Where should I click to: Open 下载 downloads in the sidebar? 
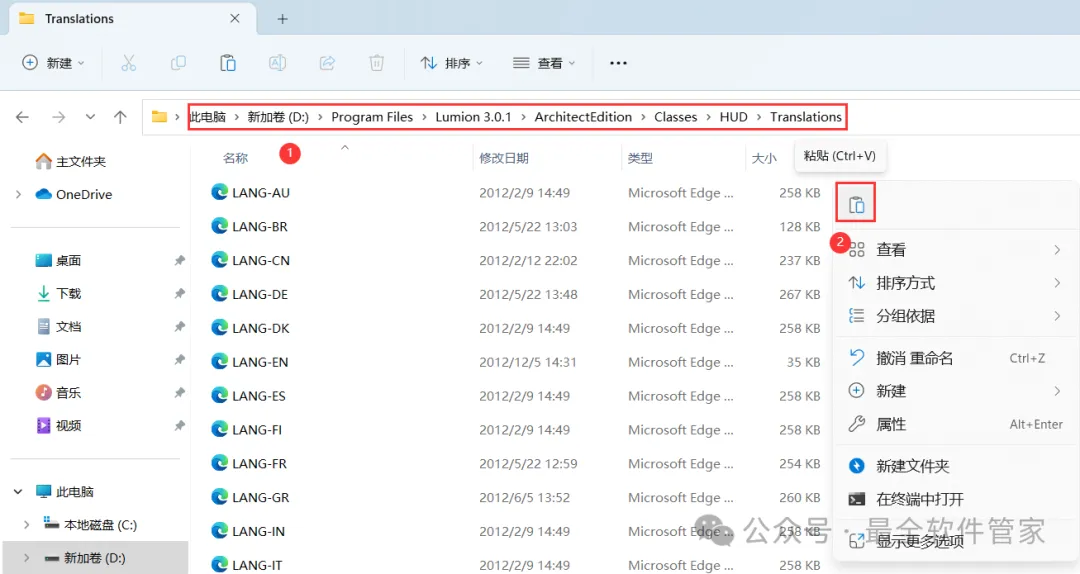(59, 294)
